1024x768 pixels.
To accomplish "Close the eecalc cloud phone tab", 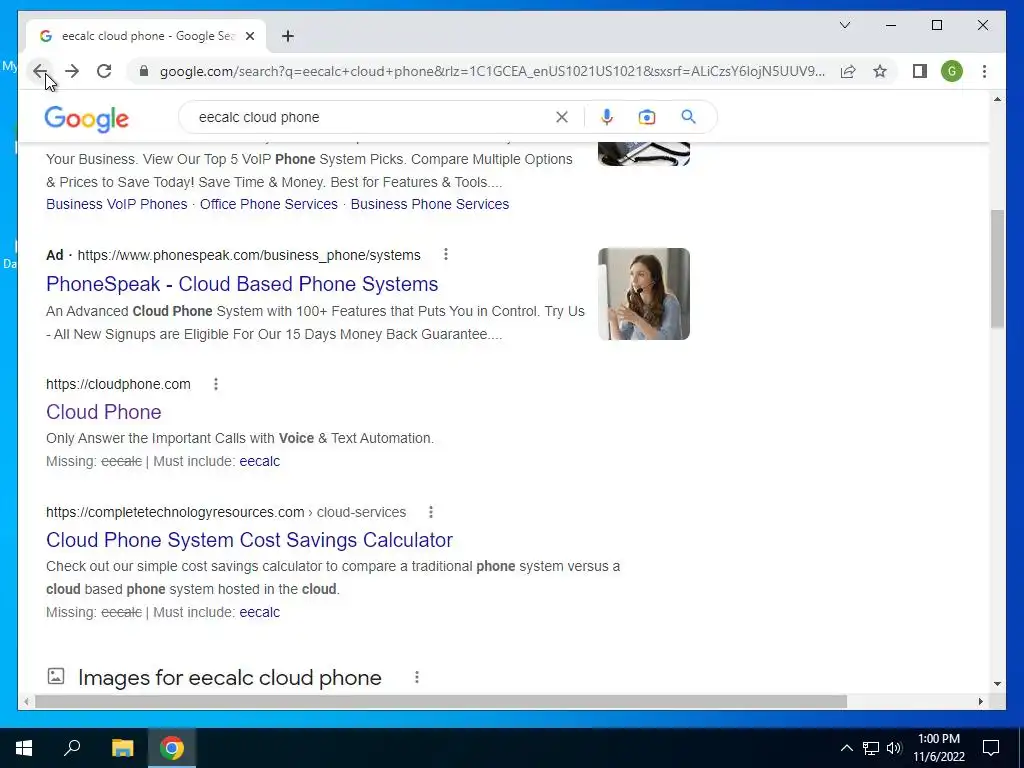I will pyautogui.click(x=249, y=37).
